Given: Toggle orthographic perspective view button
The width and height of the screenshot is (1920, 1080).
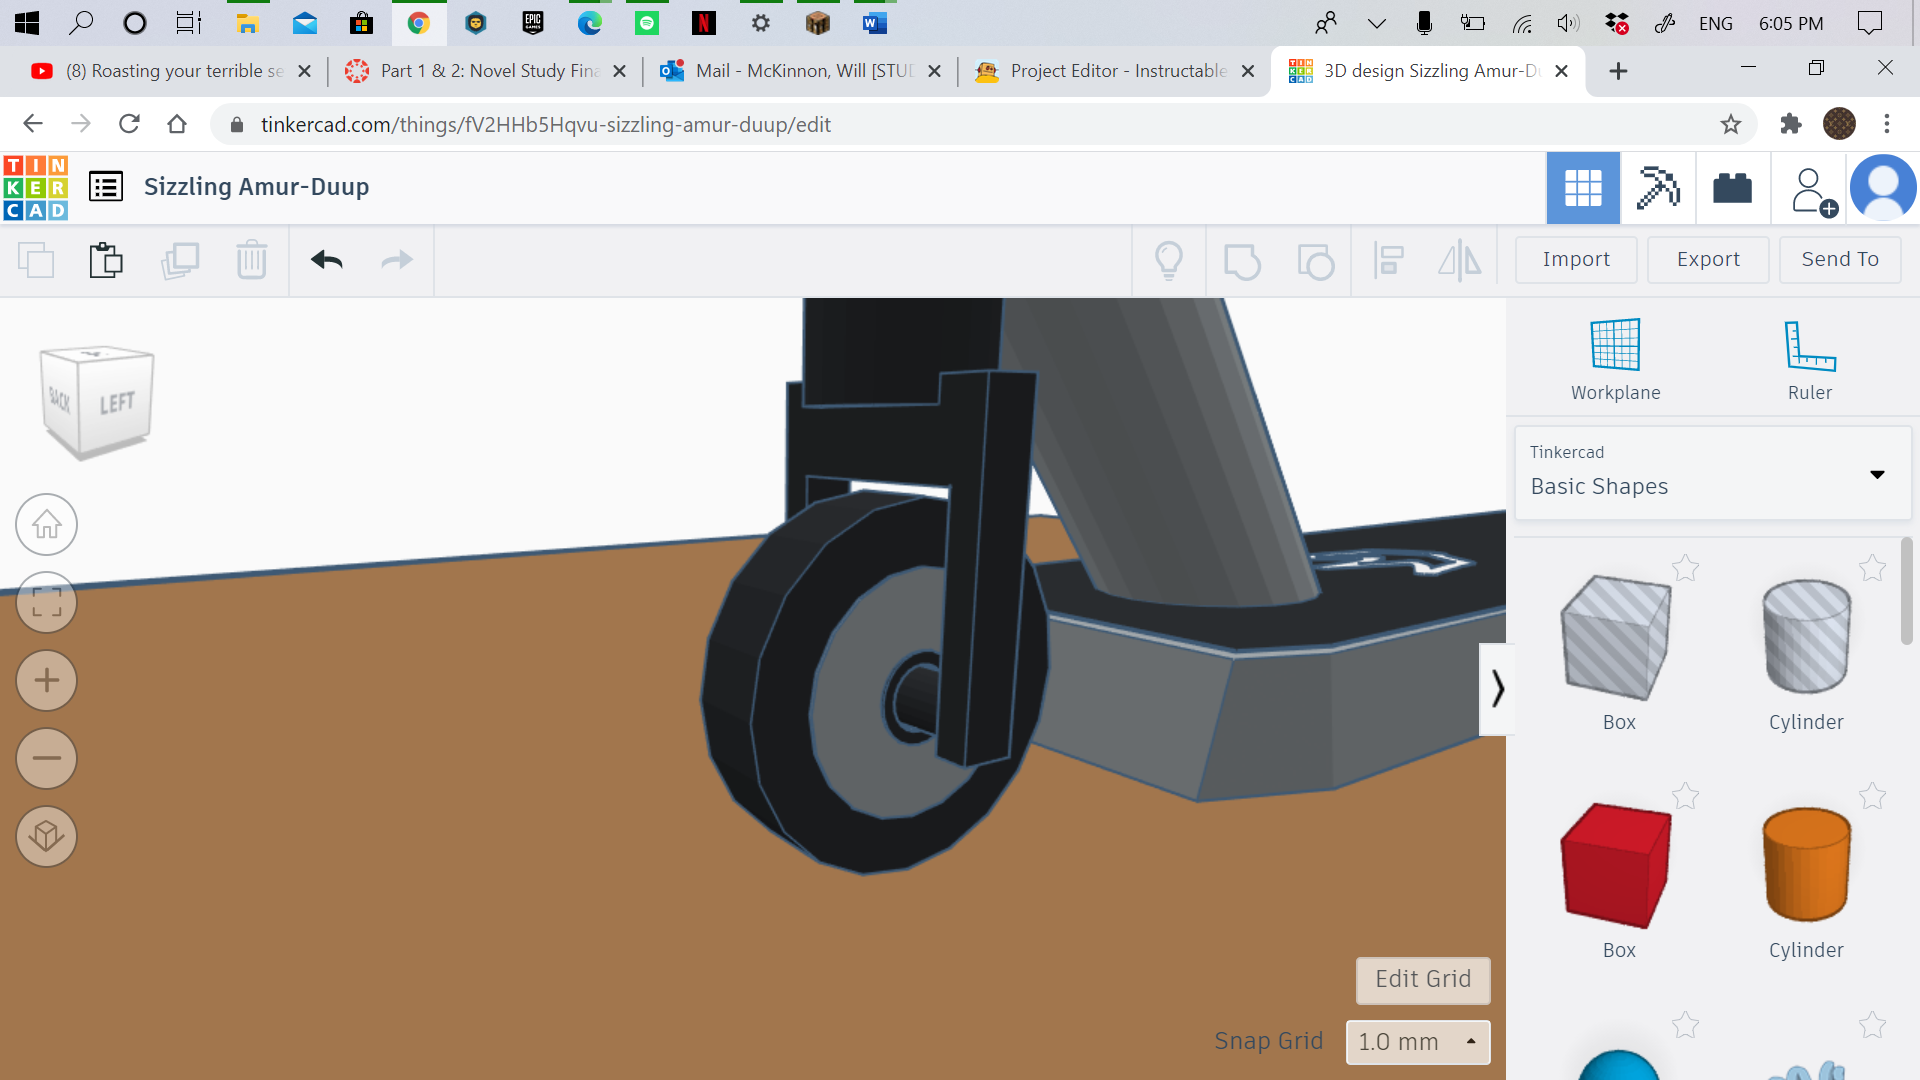Looking at the screenshot, I should coord(46,836).
